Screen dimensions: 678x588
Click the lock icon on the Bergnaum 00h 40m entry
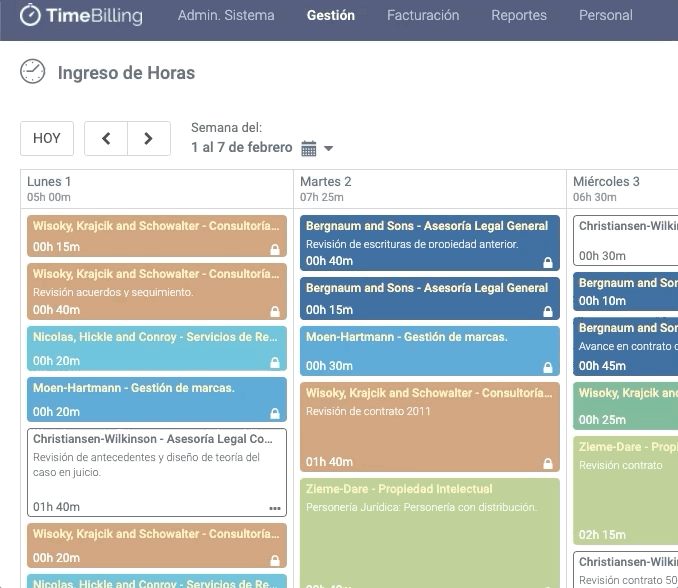coord(547,263)
